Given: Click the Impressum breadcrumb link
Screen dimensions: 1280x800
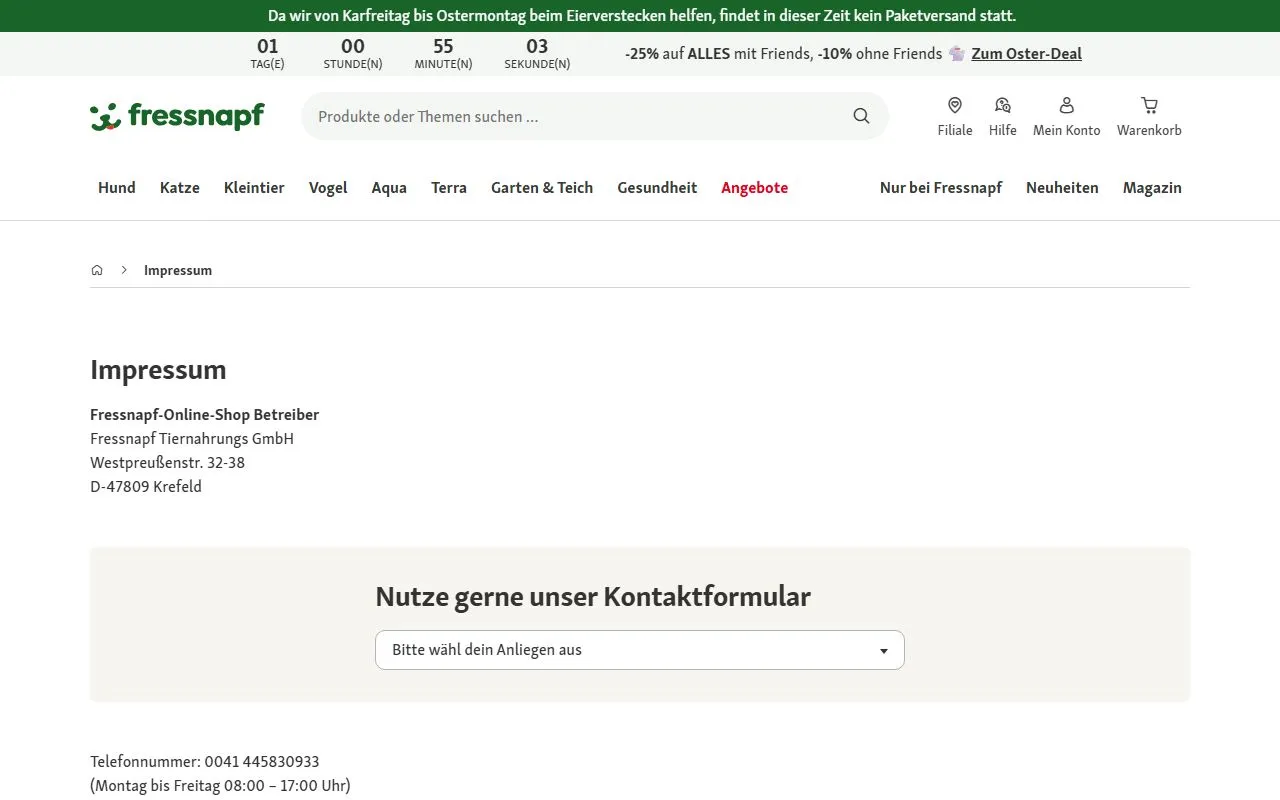Looking at the screenshot, I should click(178, 270).
